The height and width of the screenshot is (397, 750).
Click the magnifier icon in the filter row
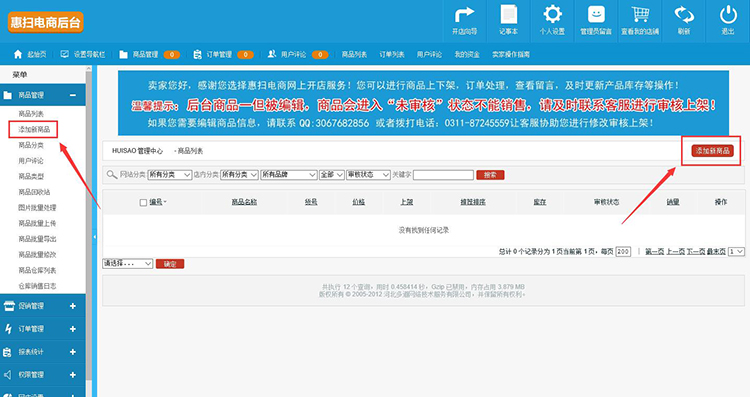tap(112, 175)
